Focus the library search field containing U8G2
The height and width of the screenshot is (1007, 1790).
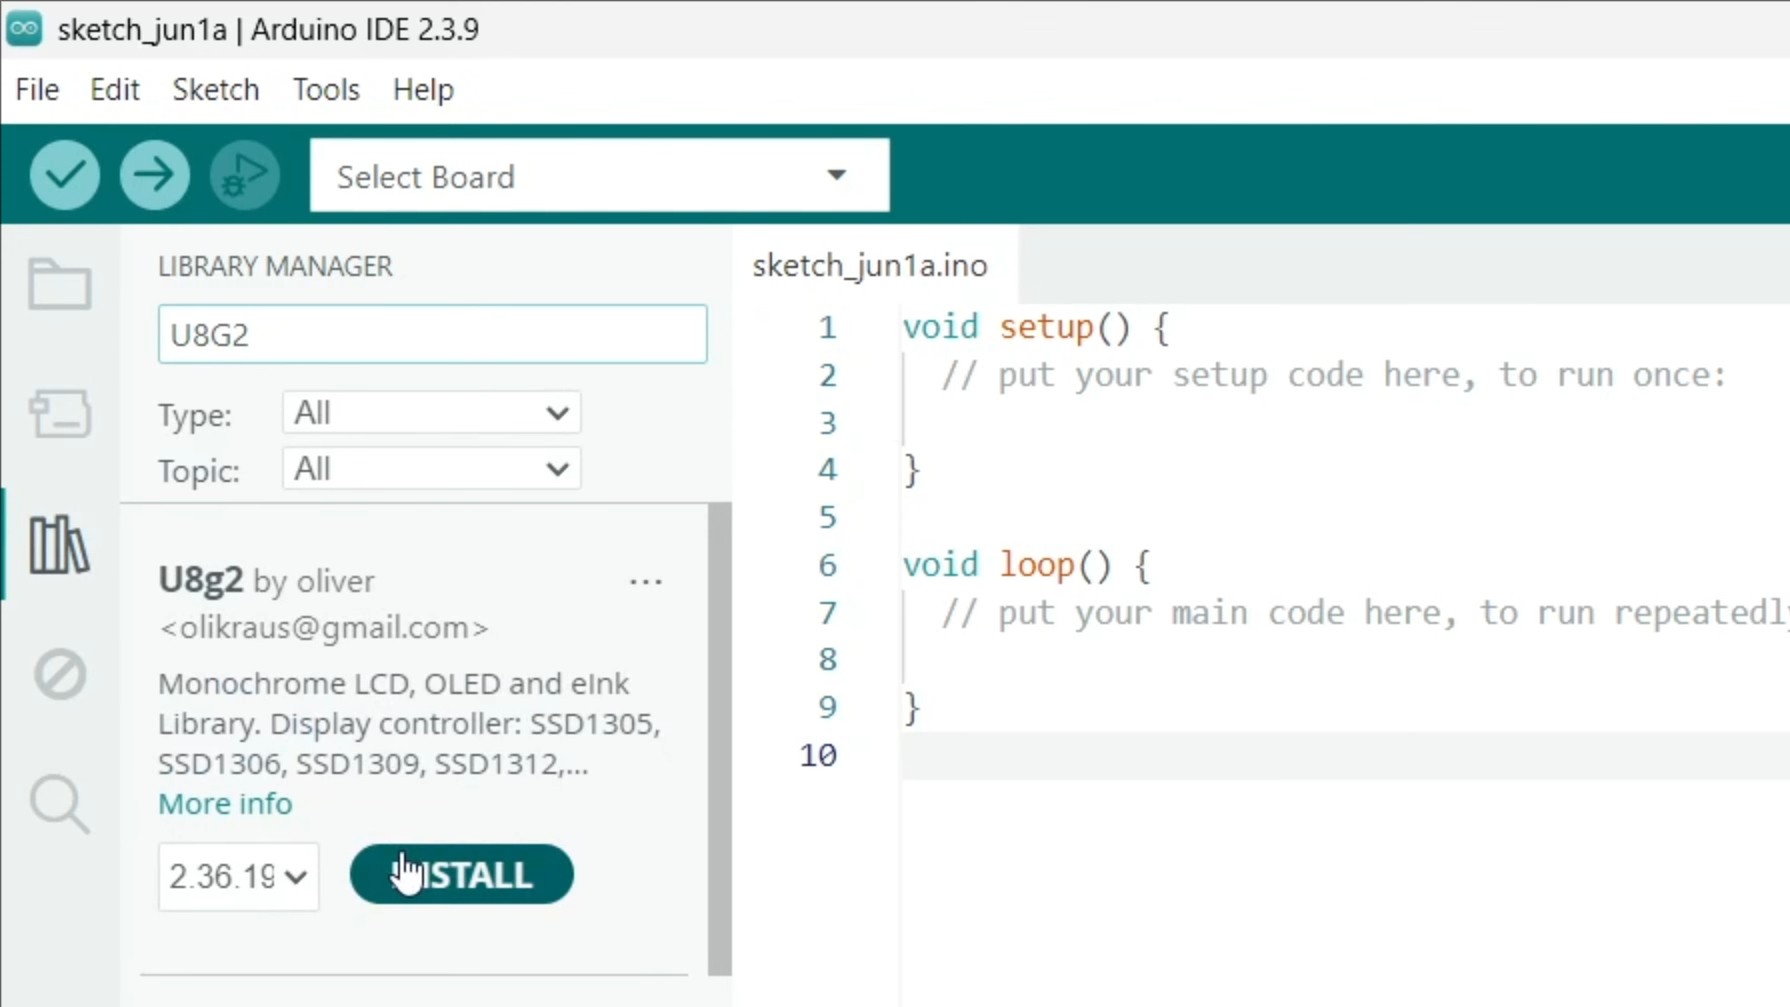tap(432, 334)
